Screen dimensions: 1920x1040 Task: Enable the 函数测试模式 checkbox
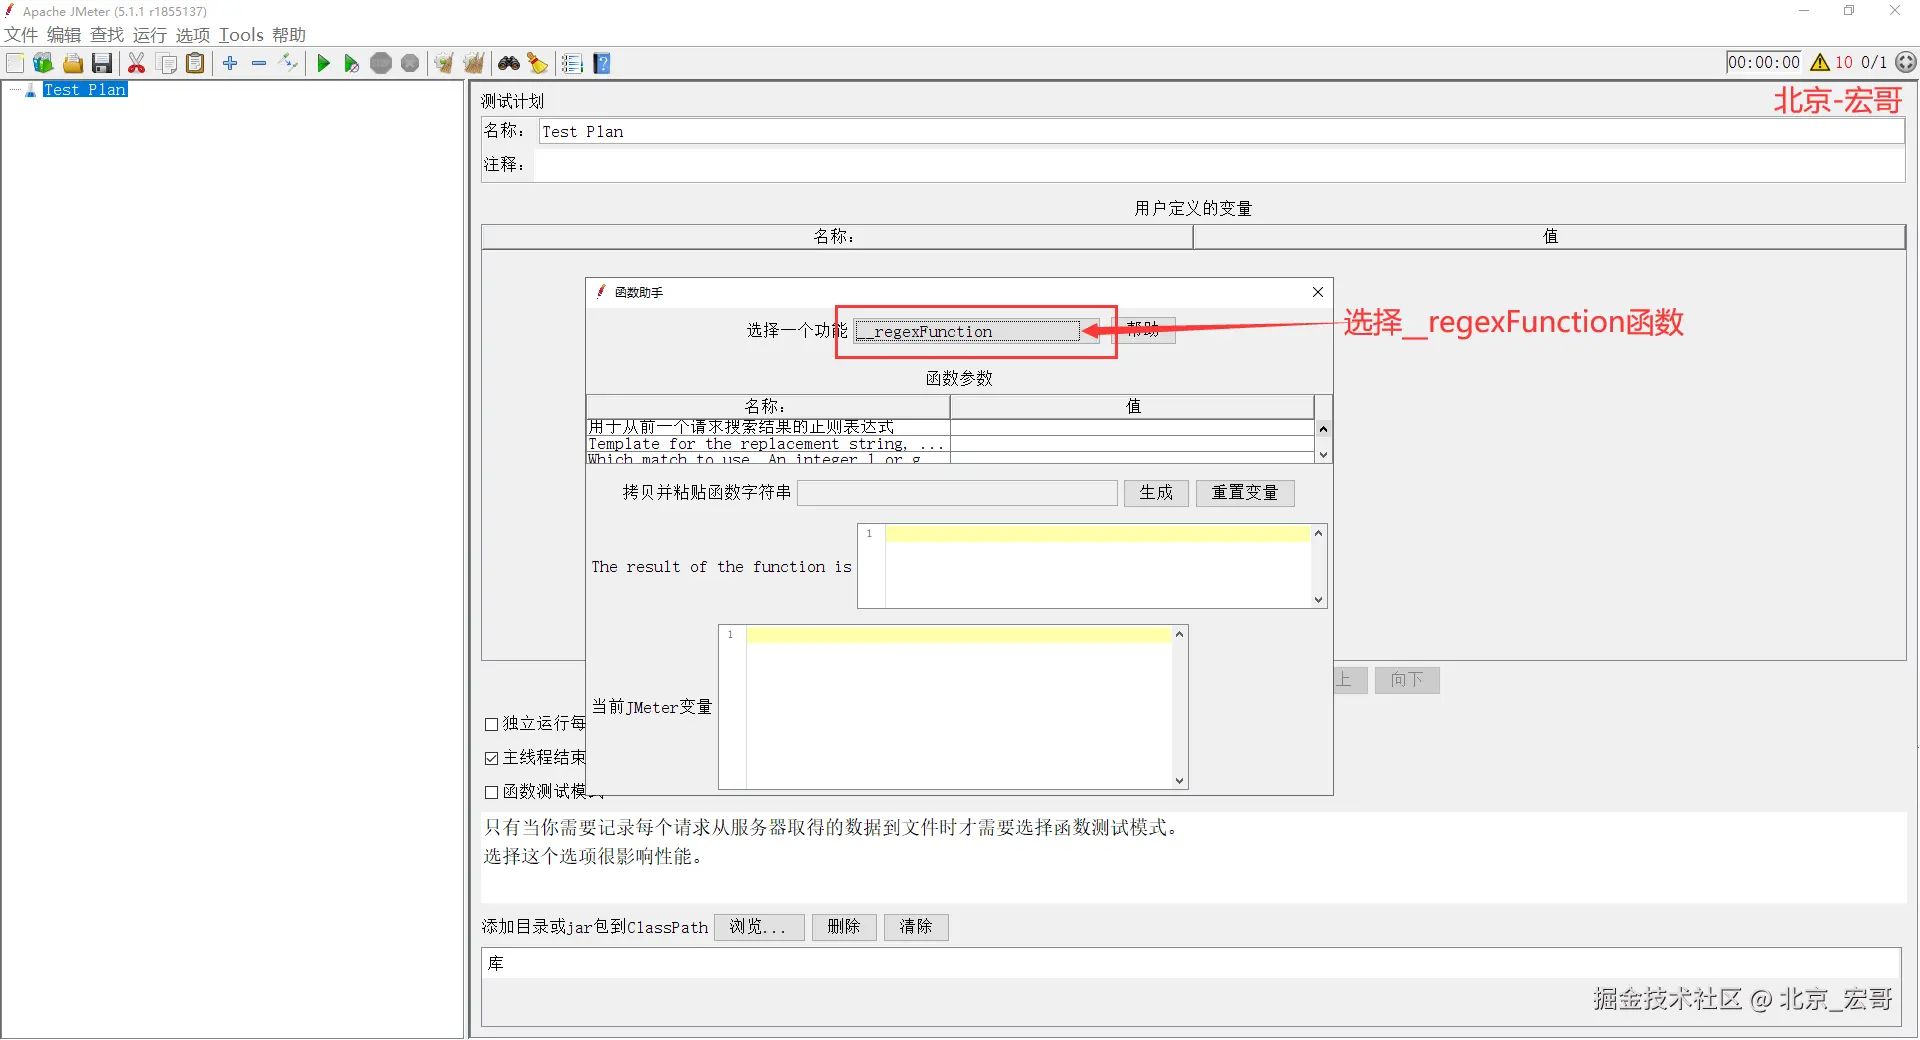point(491,792)
